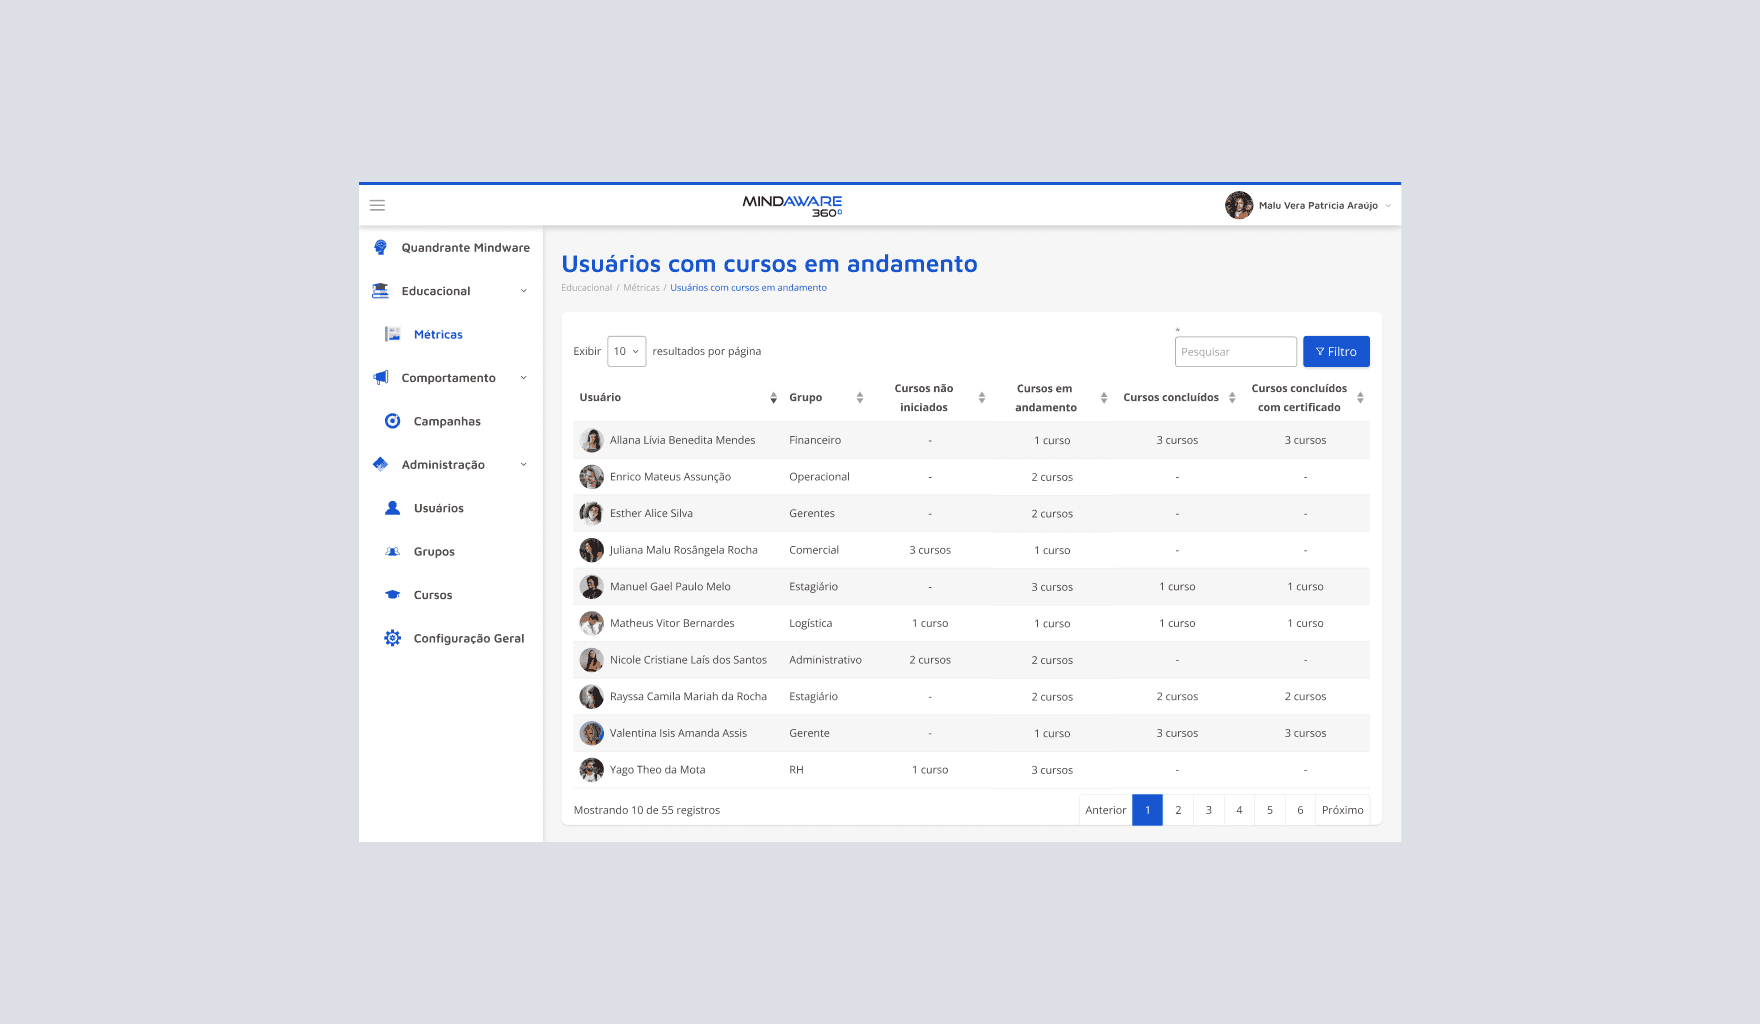
Task: Click the Educacional graduation icon
Action: (380, 291)
